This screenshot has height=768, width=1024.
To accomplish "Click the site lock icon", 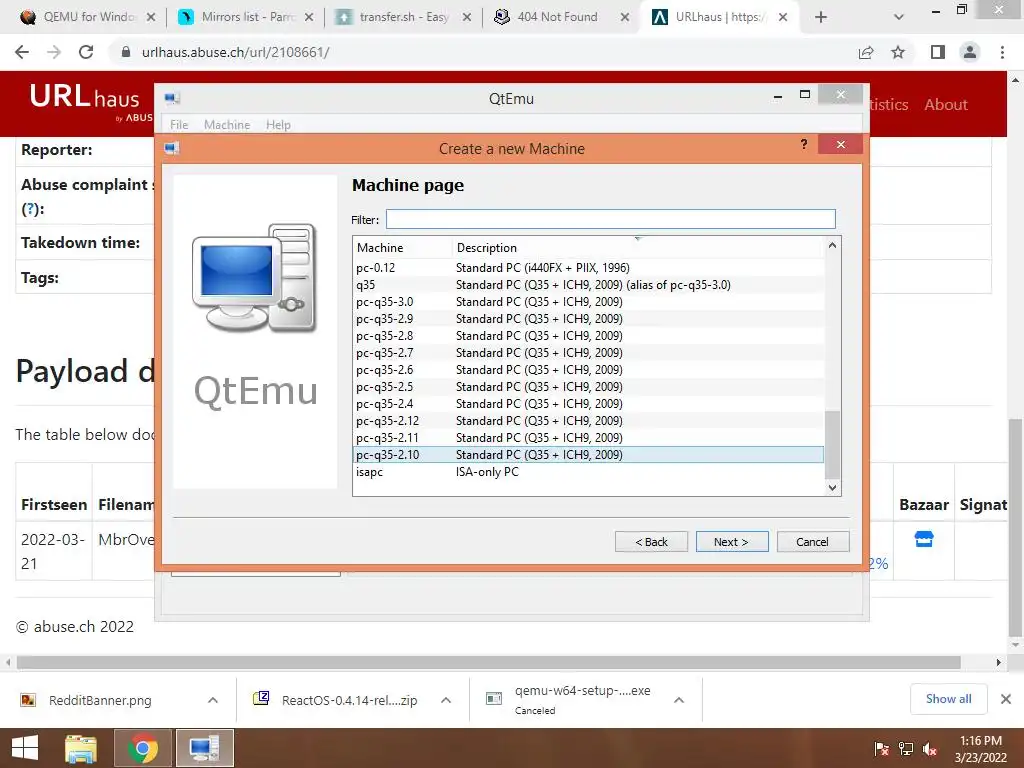I will (x=126, y=52).
